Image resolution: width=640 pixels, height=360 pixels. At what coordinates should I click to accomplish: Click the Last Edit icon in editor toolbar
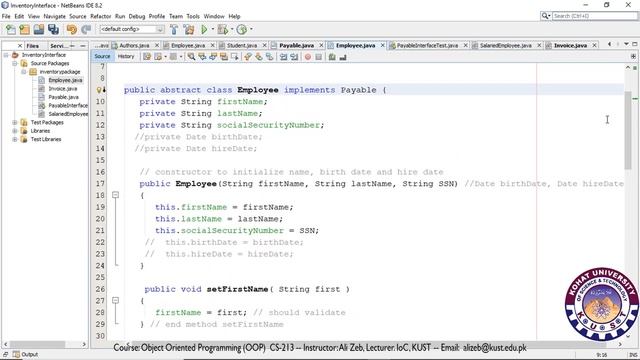click(147, 57)
